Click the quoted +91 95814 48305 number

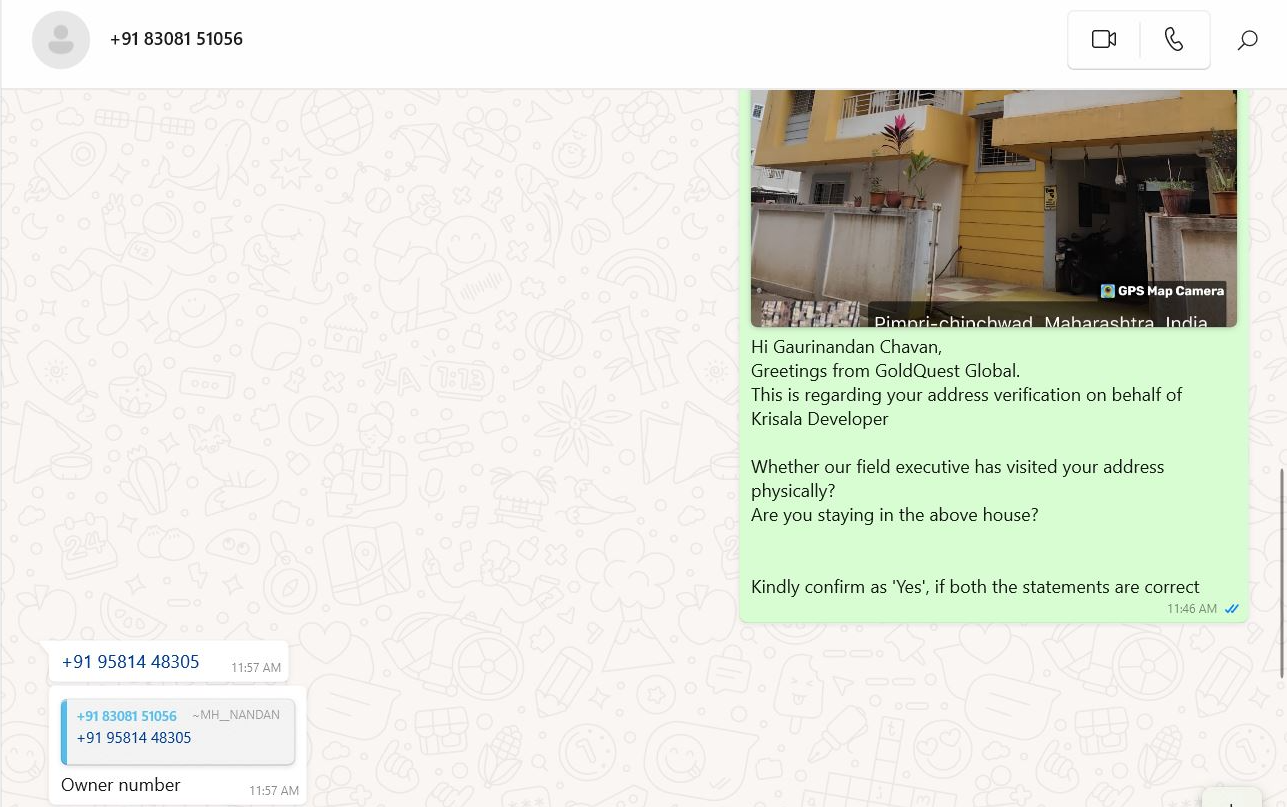(134, 738)
